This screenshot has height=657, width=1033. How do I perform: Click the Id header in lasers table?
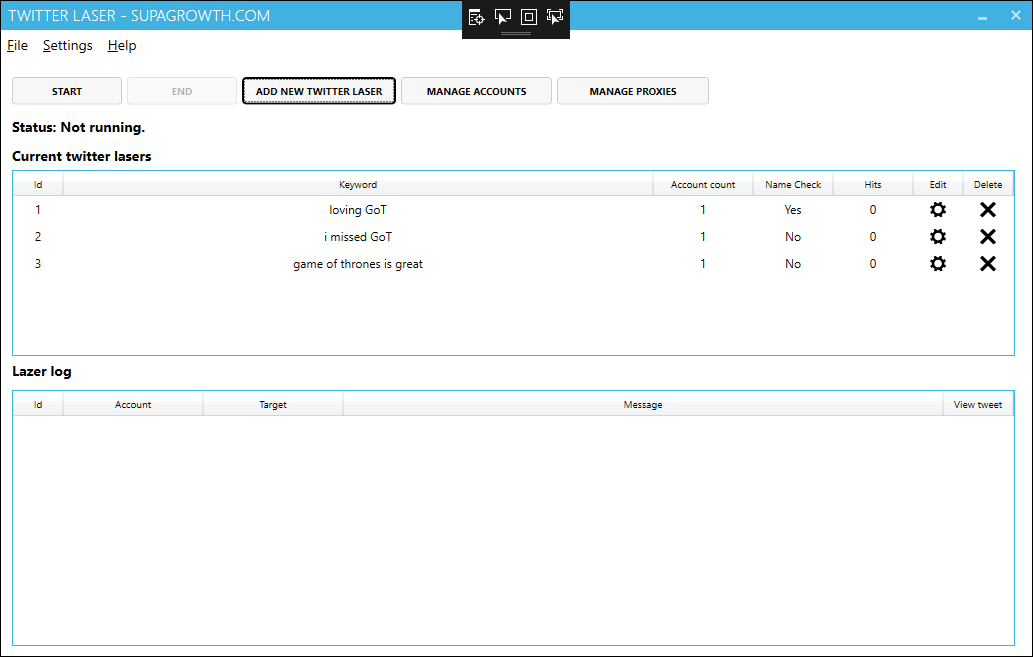click(x=38, y=185)
